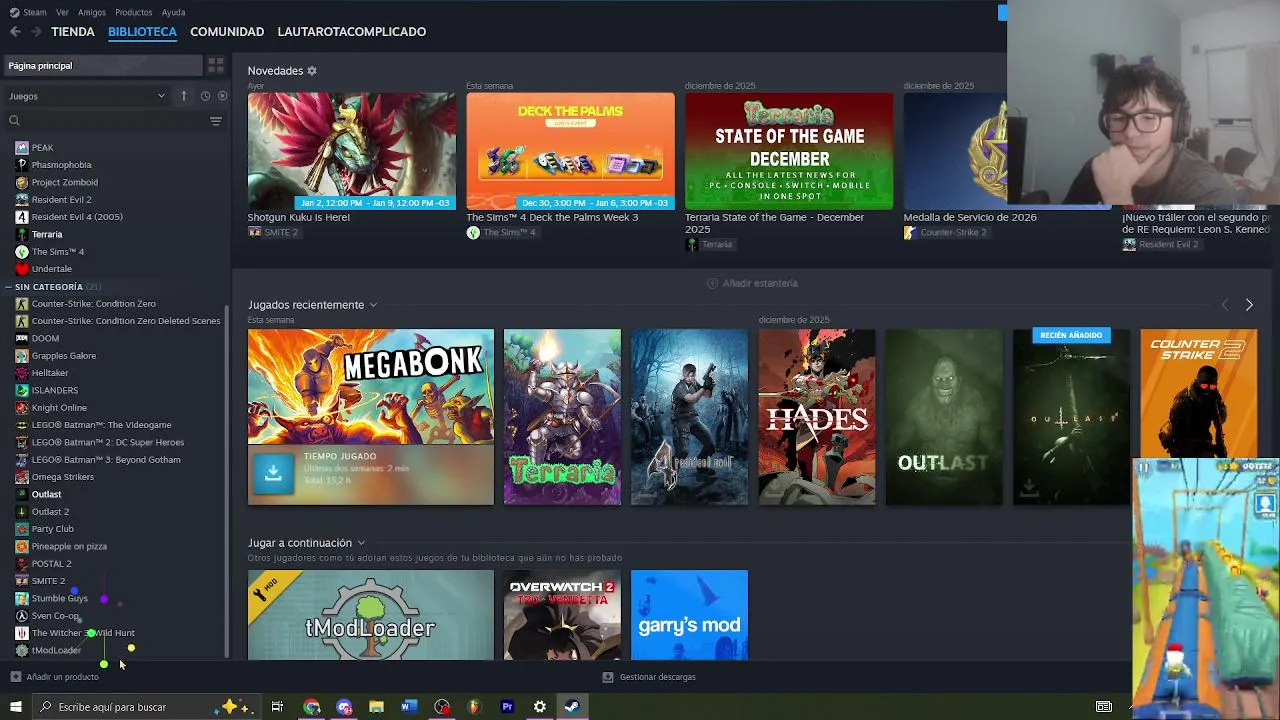Sort library with the up-arrow icon
This screenshot has height=720, width=1280.
(184, 96)
